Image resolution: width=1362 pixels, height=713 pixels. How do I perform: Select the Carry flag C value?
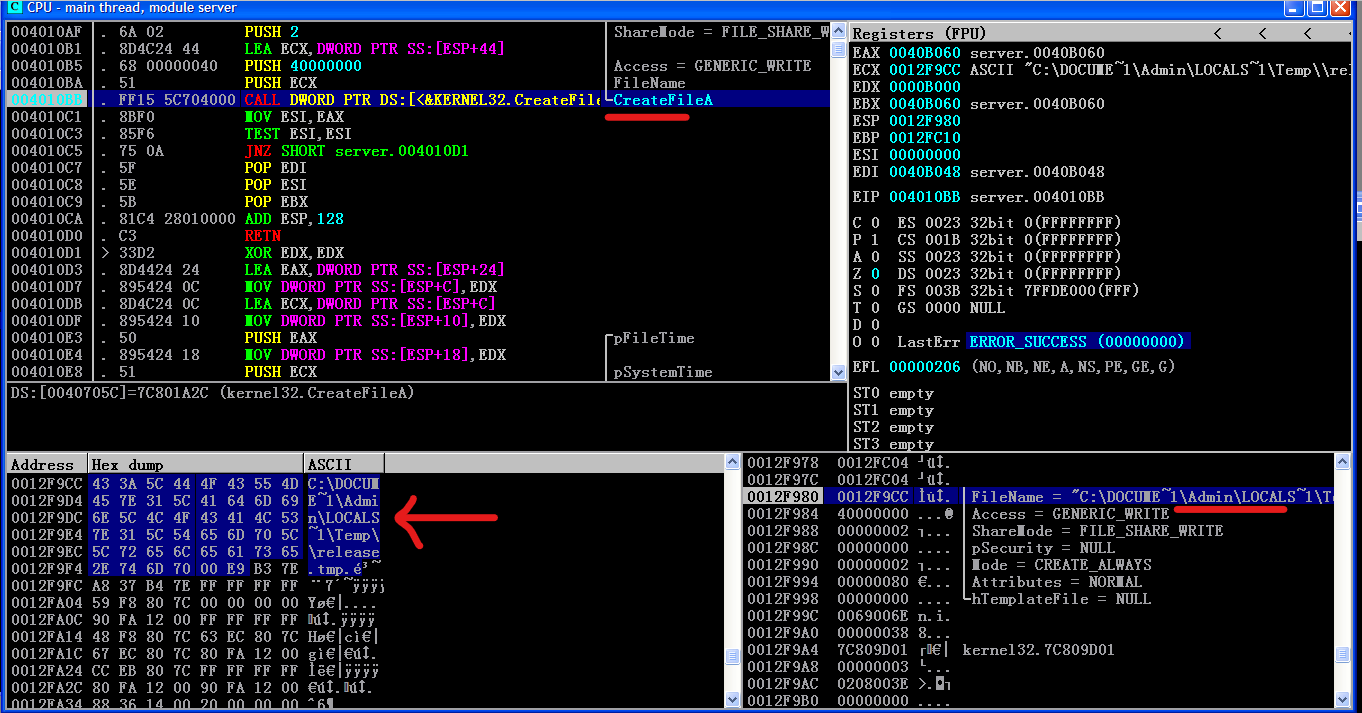[x=875, y=223]
